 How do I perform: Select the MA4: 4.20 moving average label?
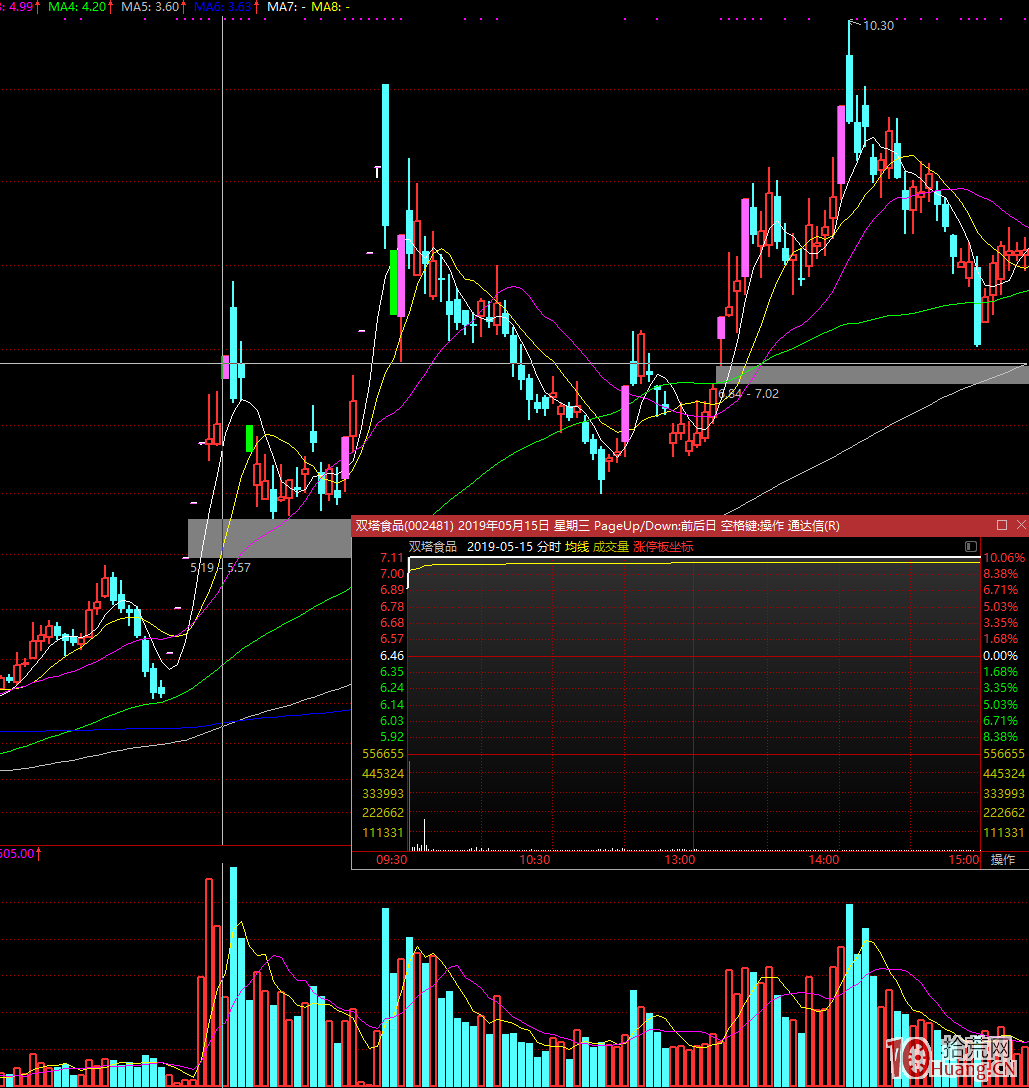click(78, 7)
